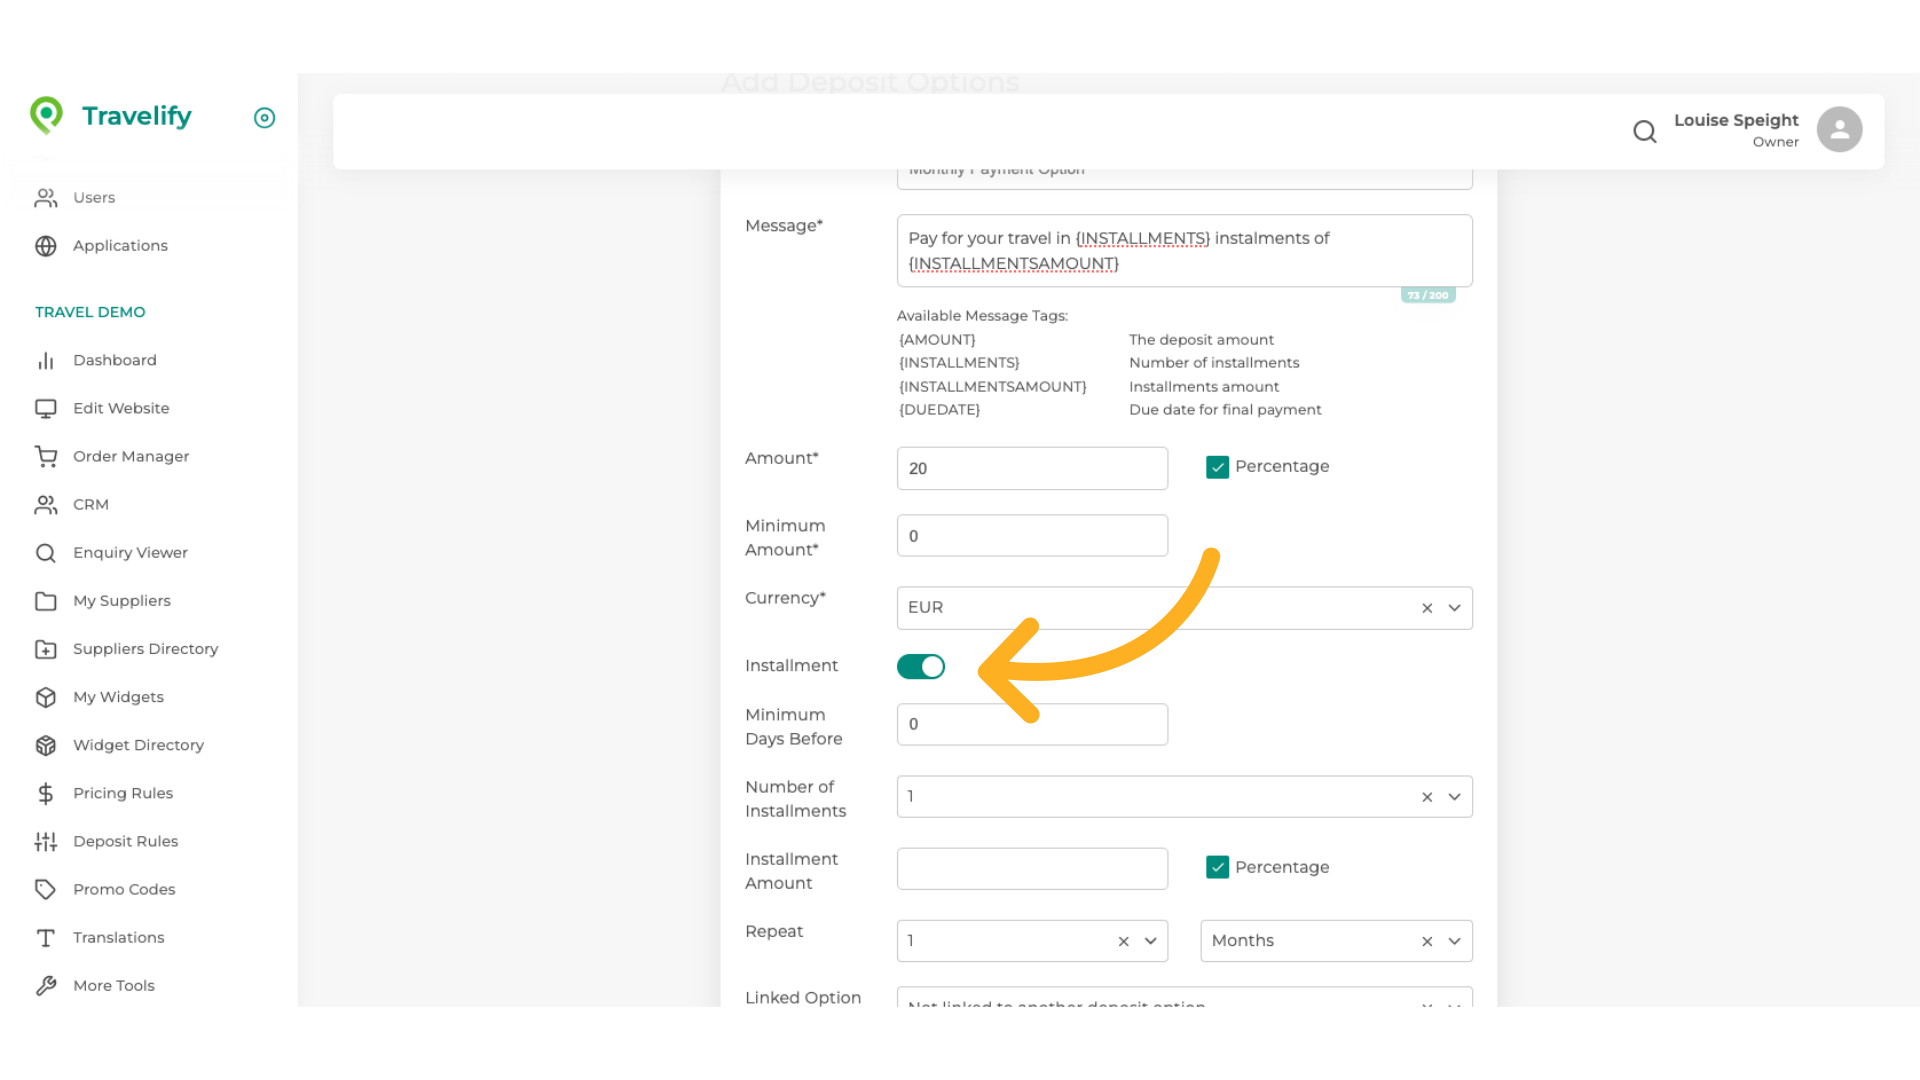
Task: Open the Promo Codes tag icon
Action: 46,889
